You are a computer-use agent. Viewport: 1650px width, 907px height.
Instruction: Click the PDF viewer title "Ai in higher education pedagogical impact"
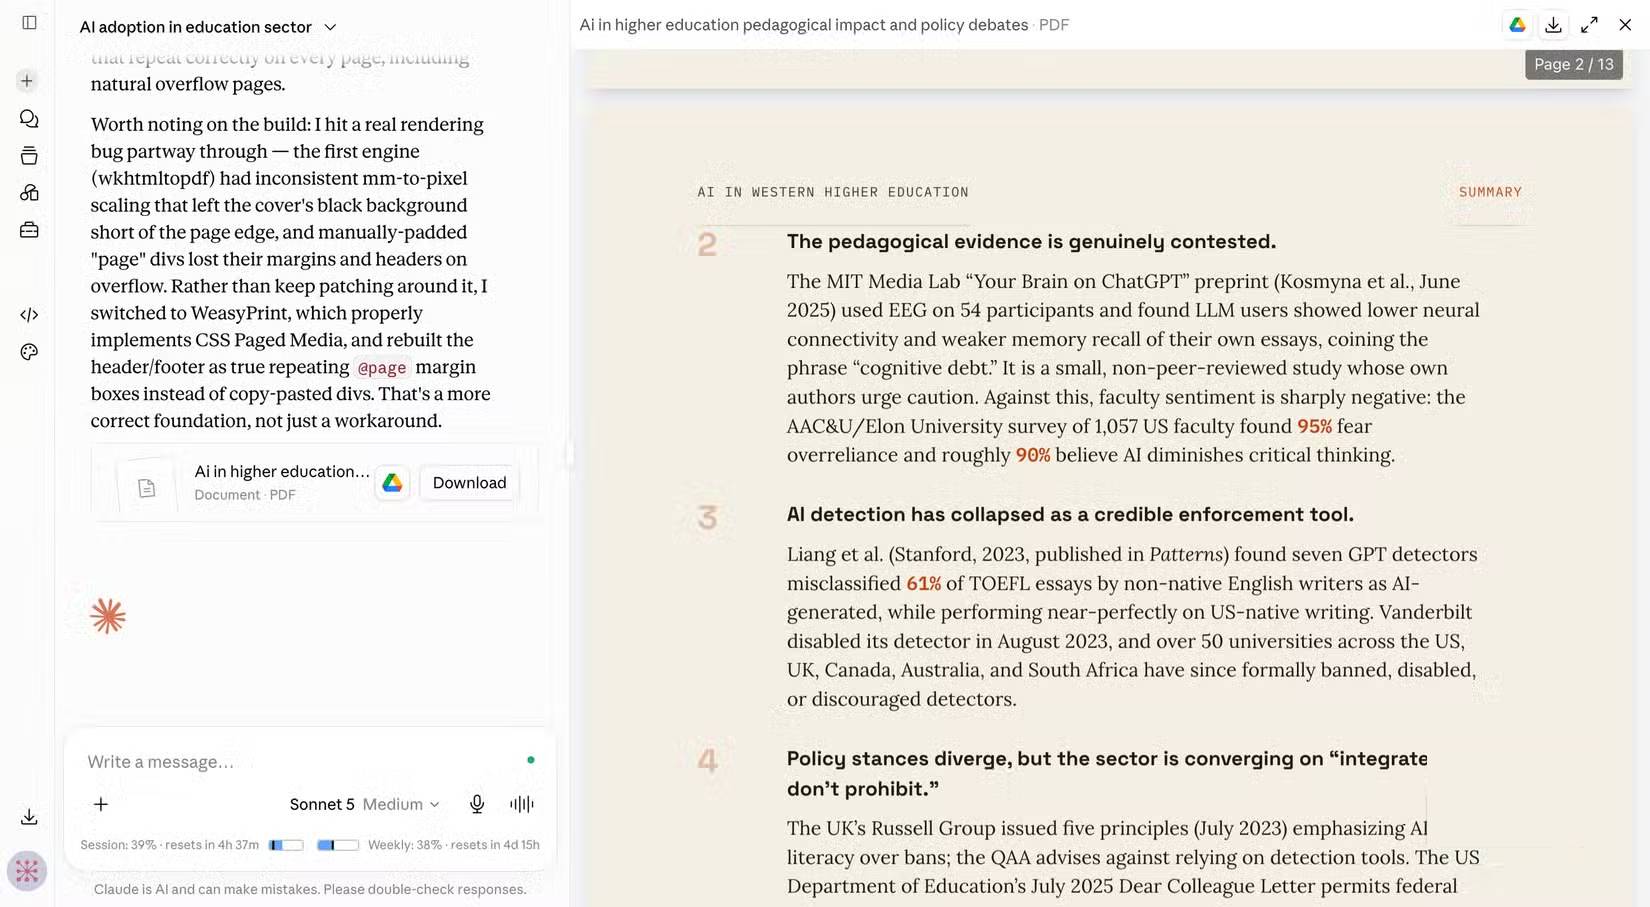[x=804, y=25]
